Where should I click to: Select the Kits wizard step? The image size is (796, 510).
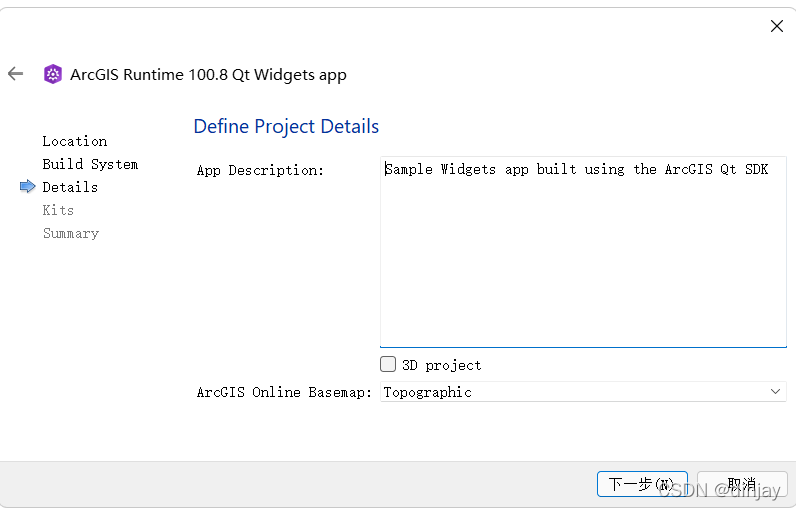click(58, 210)
